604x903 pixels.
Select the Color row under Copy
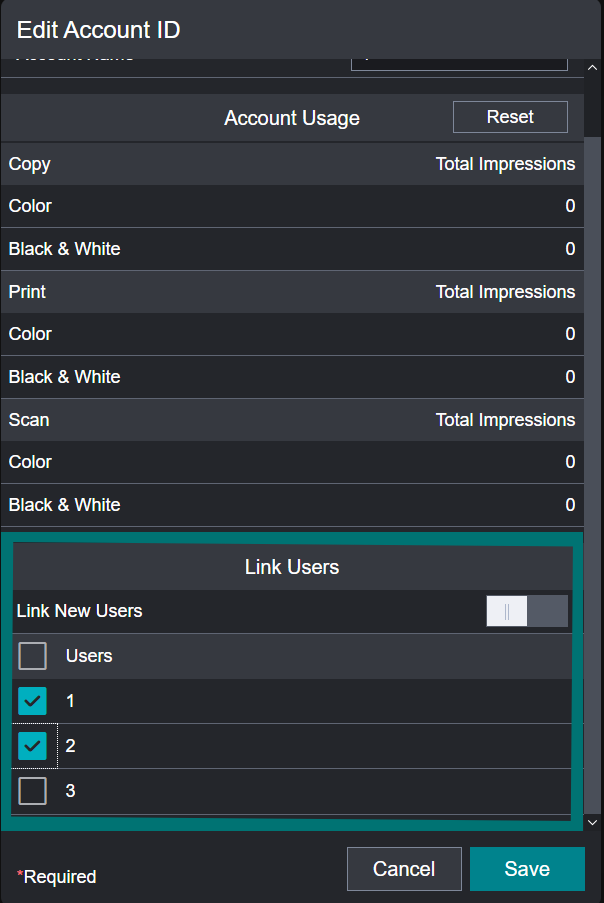point(292,206)
